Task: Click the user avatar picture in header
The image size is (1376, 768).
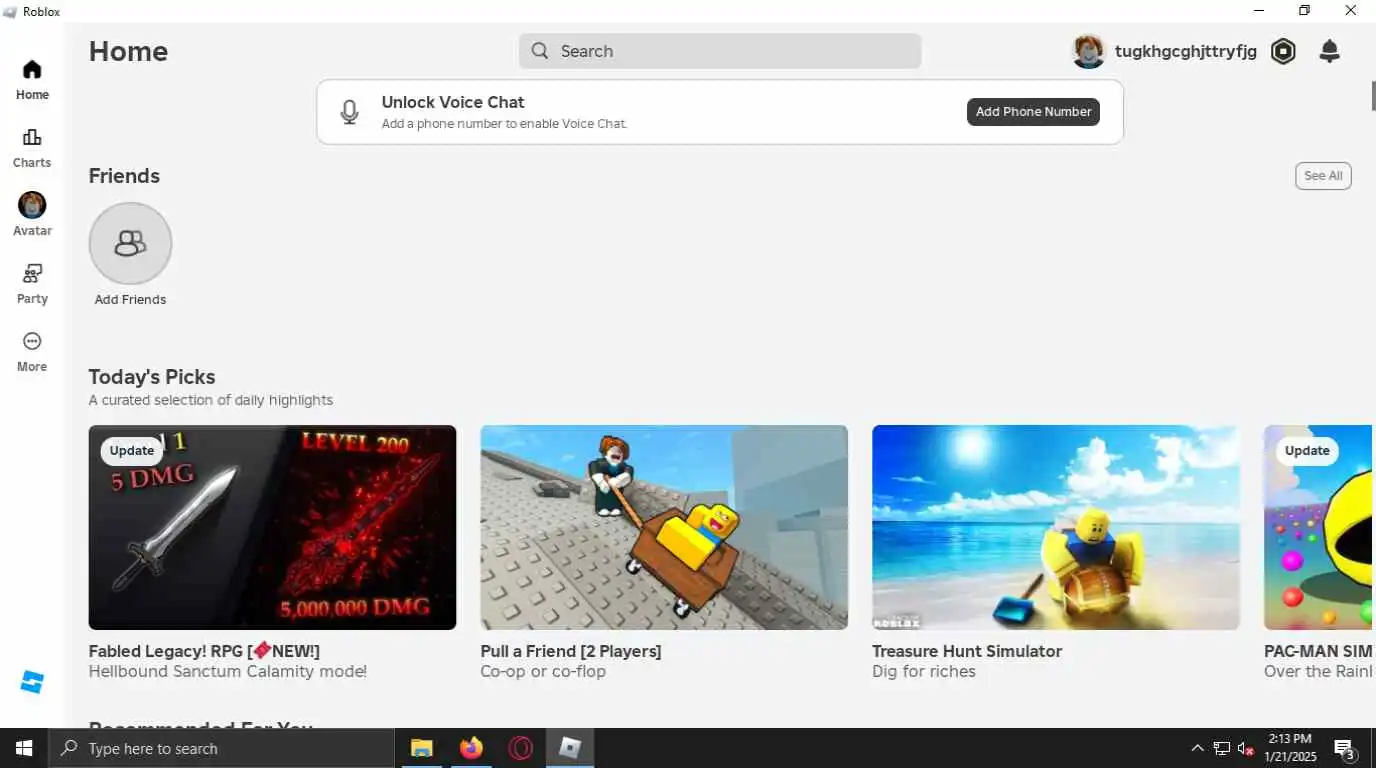Action: click(x=1088, y=51)
